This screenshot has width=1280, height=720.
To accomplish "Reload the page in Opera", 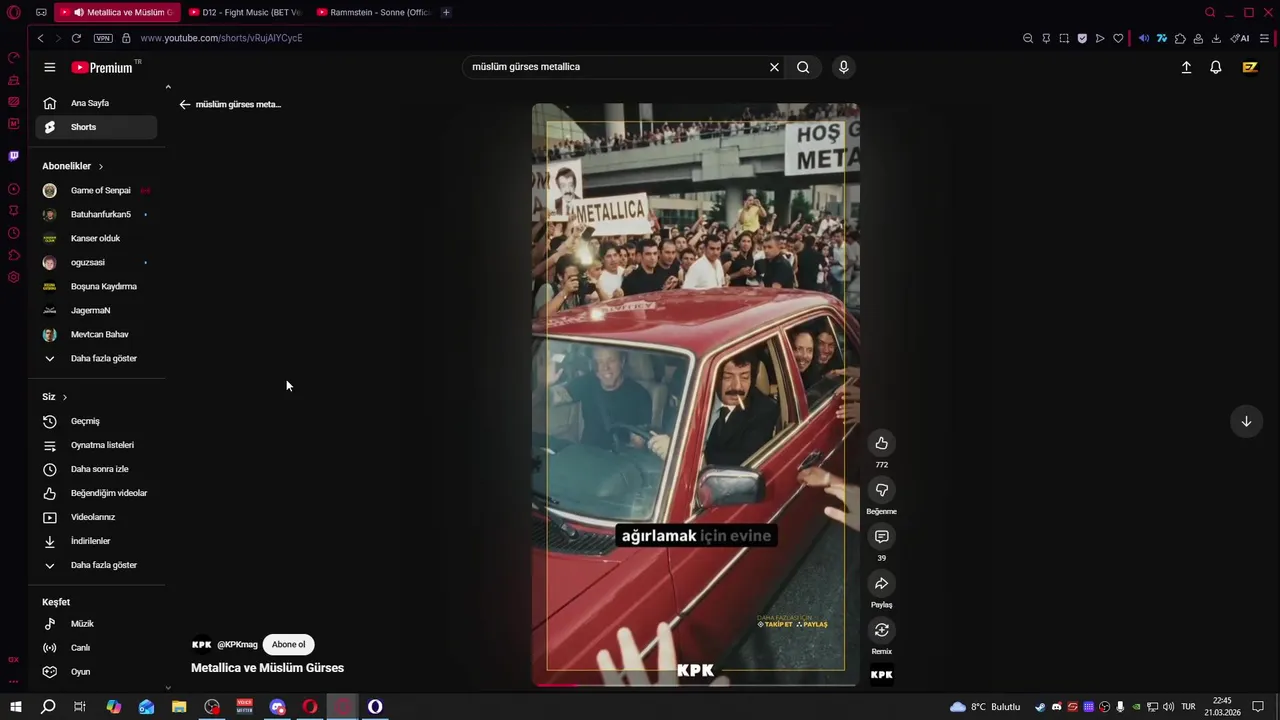I will pyautogui.click(x=76, y=38).
